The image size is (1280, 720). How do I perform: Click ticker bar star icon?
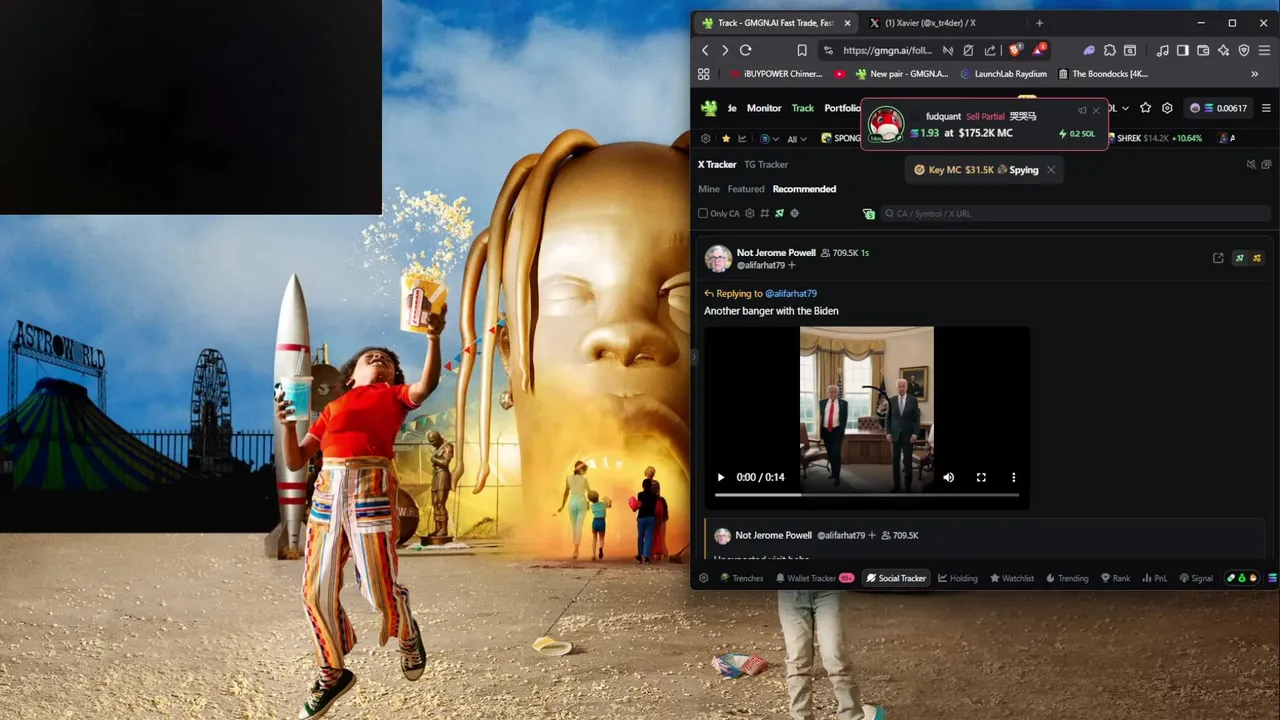click(727, 138)
